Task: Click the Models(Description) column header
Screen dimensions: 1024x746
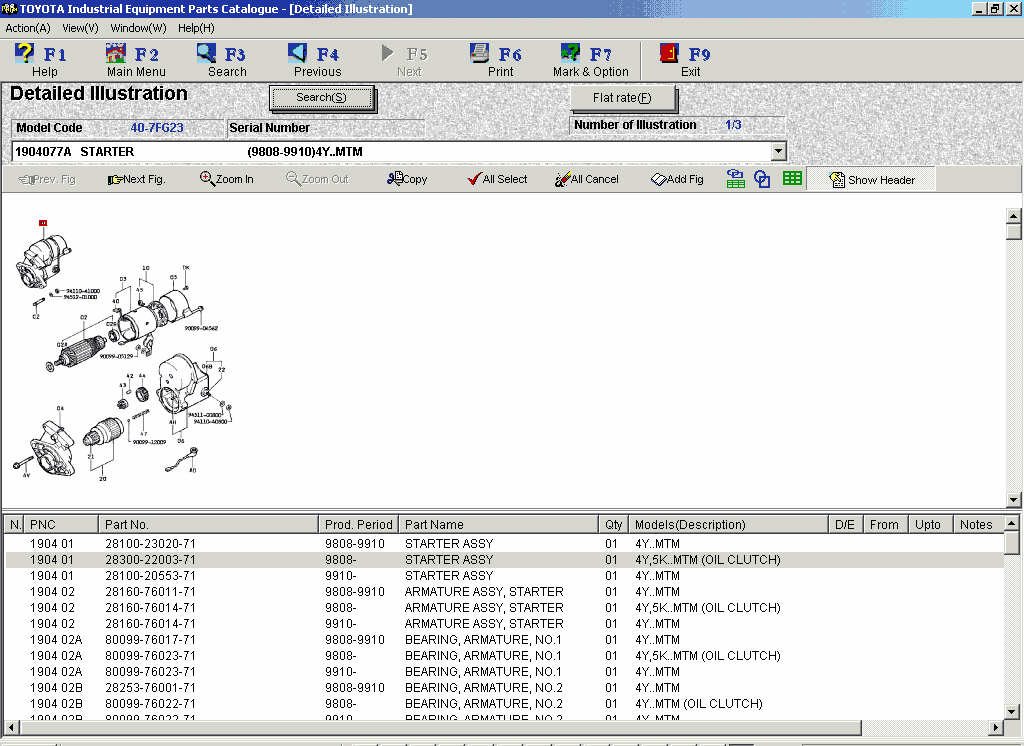Action: point(728,525)
